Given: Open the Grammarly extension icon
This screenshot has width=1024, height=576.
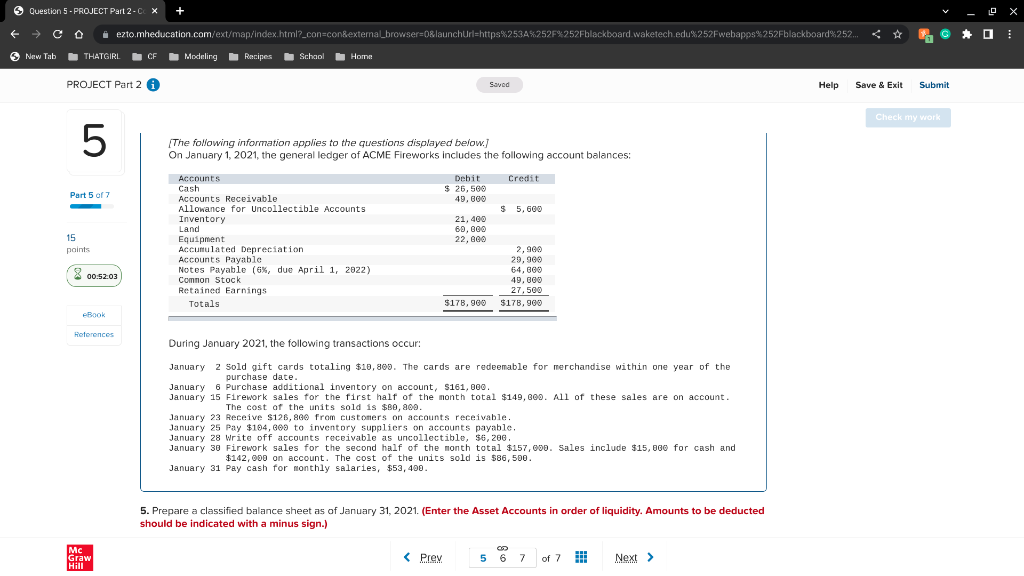Looking at the screenshot, I should (944, 33).
